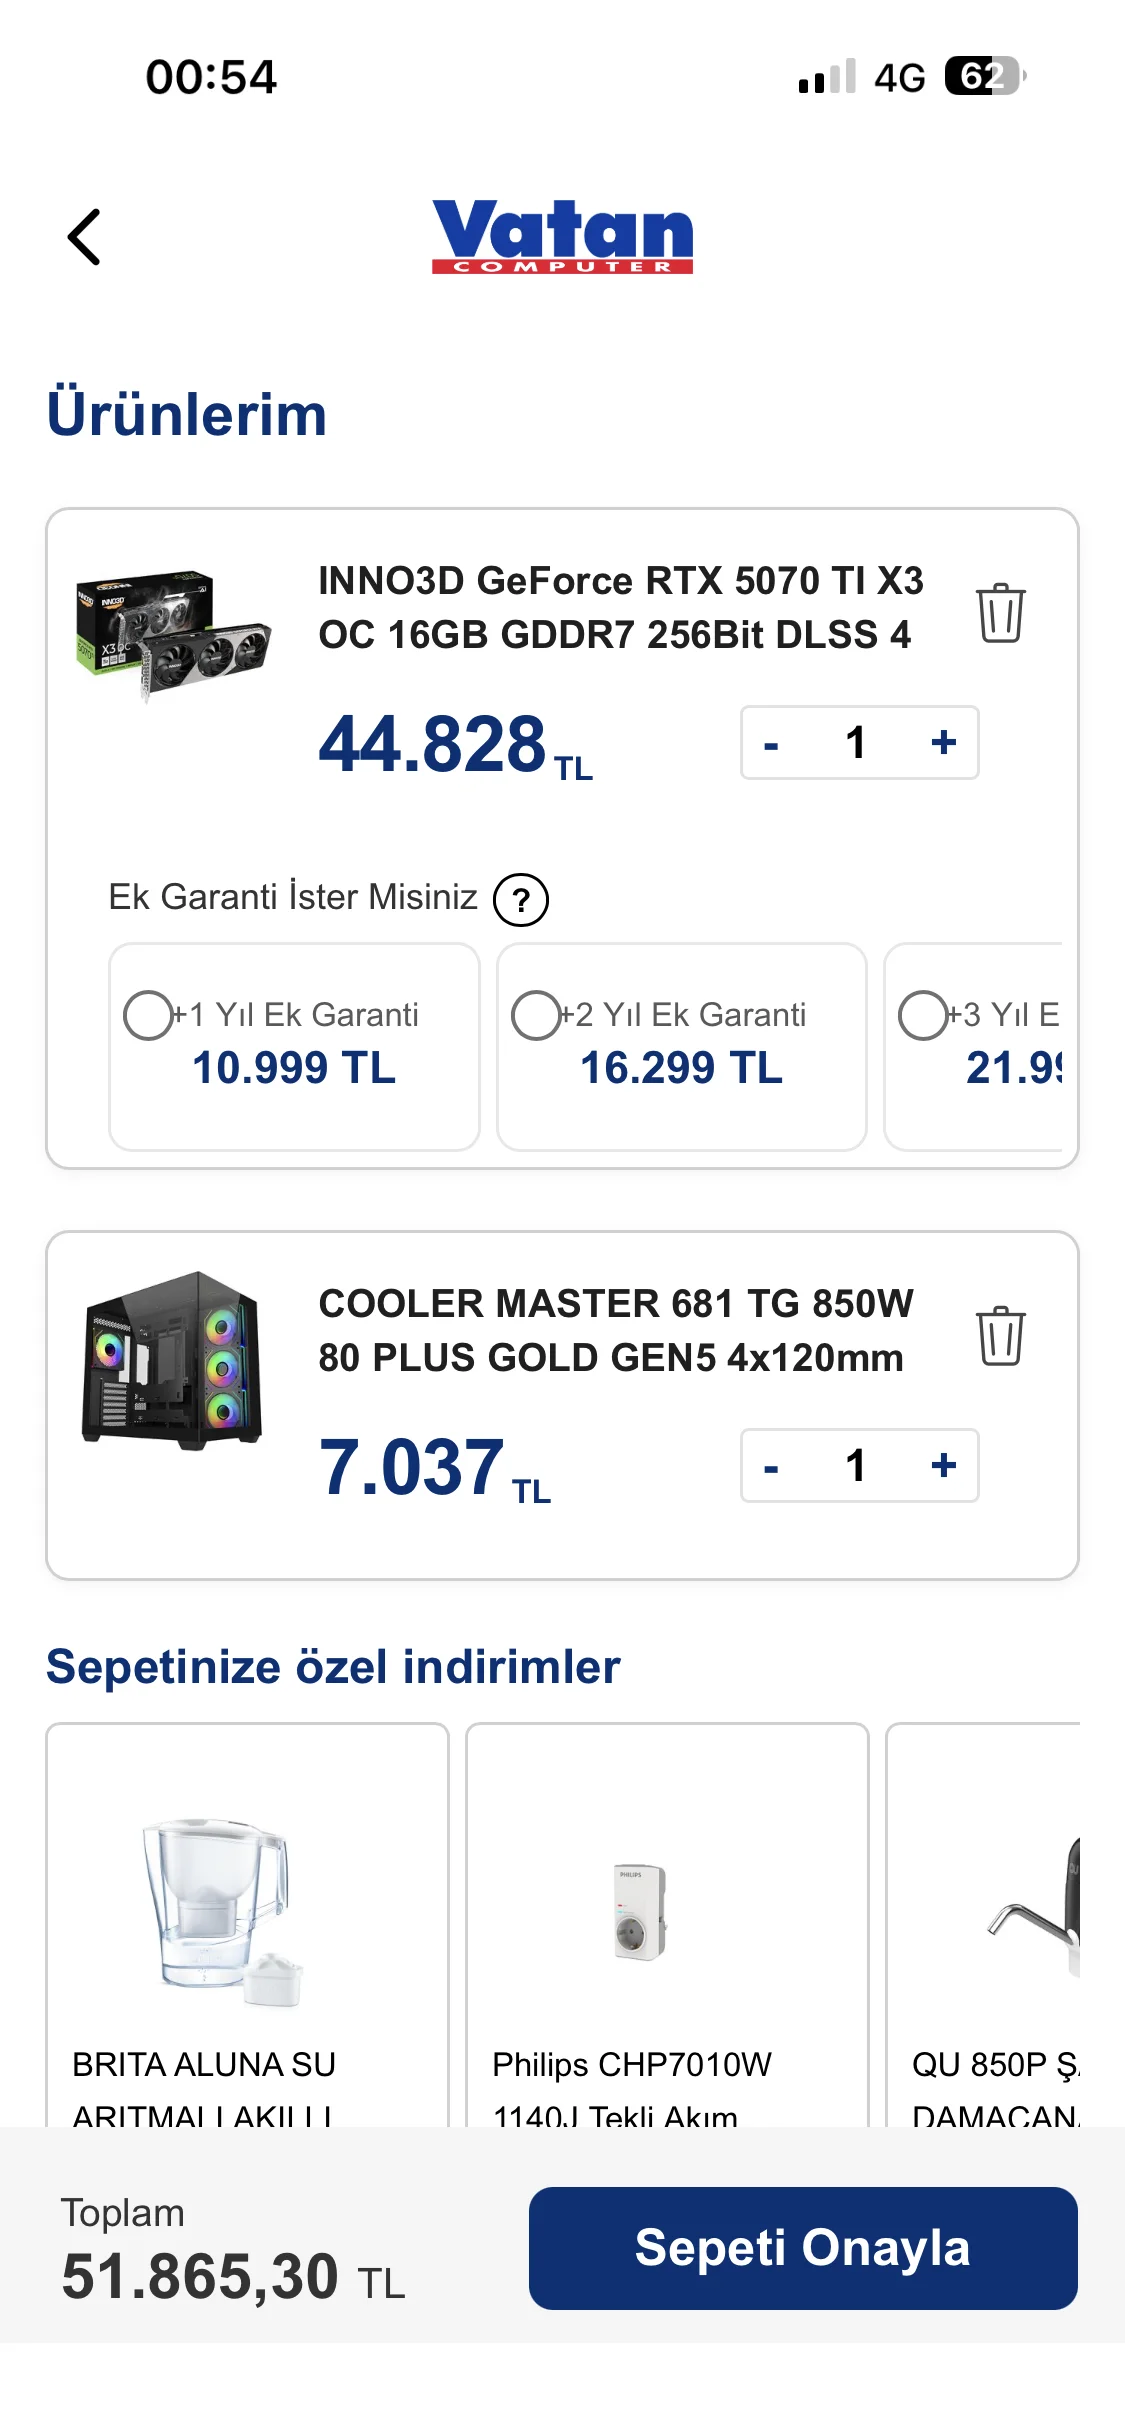Tap the back arrow icon
This screenshot has height=2436, width=1125.
pyautogui.click(x=85, y=237)
